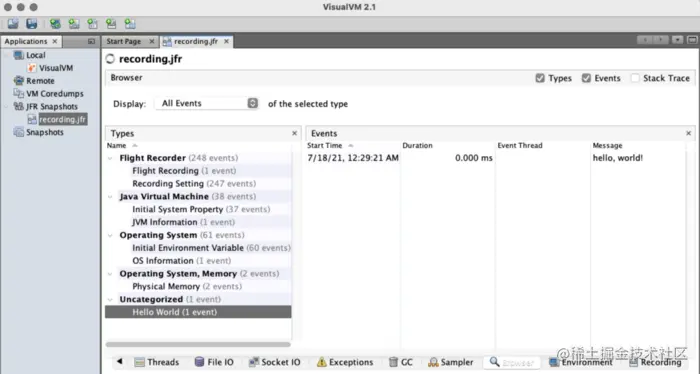Screen dimensions: 700x374
Task: Open the Threads view tab
Action: (157, 362)
